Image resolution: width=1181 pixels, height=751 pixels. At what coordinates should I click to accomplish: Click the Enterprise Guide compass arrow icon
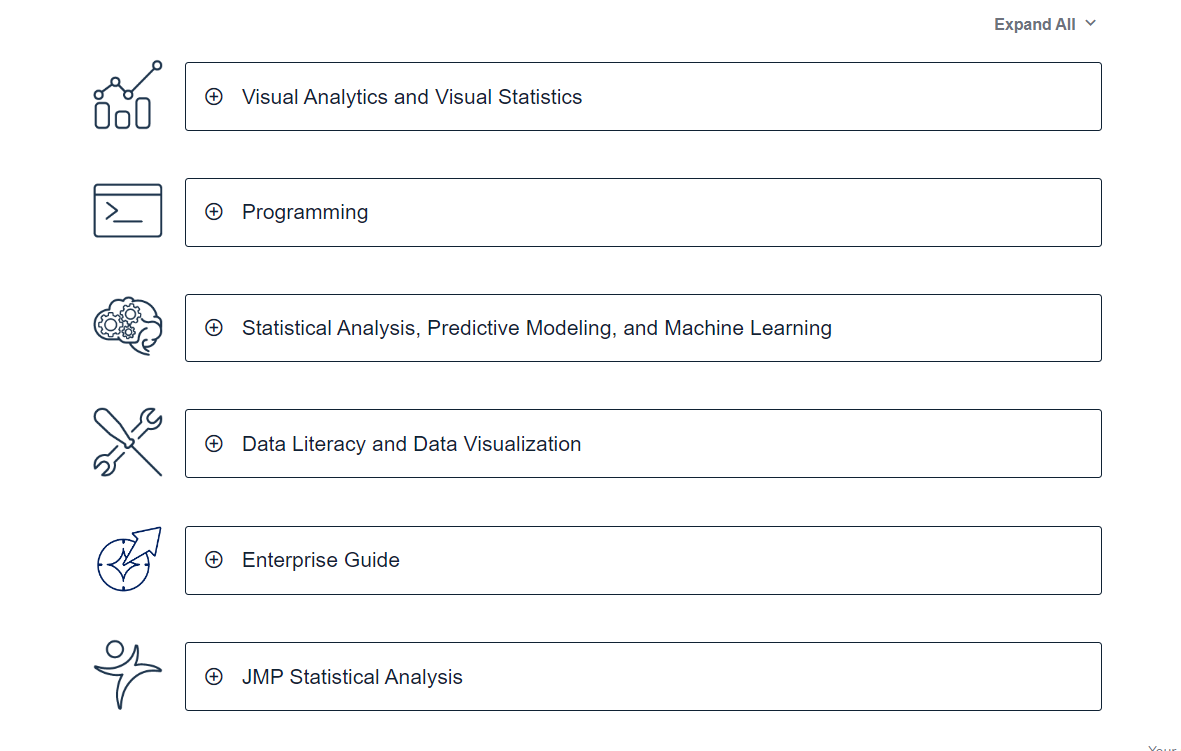(127, 559)
